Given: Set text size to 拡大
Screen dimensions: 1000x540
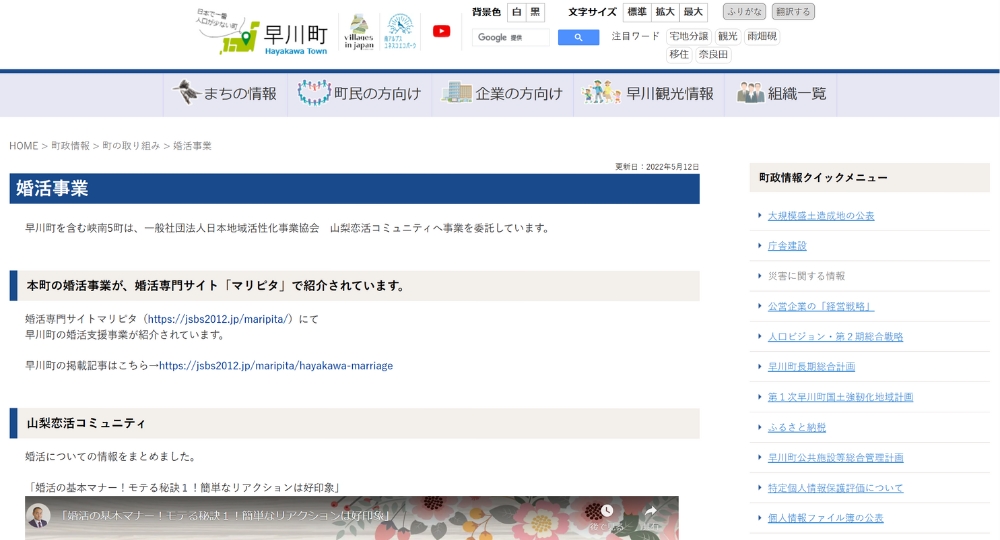Looking at the screenshot, I should (665, 12).
